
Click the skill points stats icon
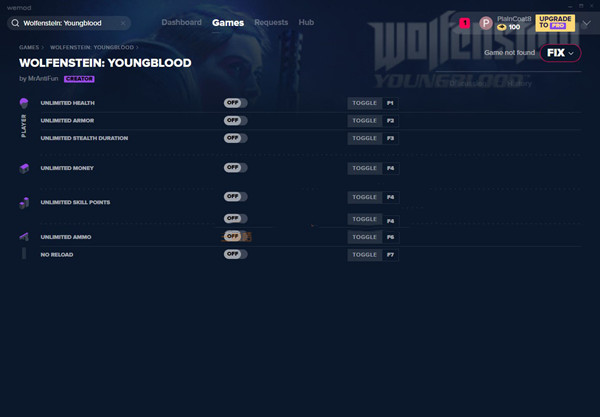(24, 203)
